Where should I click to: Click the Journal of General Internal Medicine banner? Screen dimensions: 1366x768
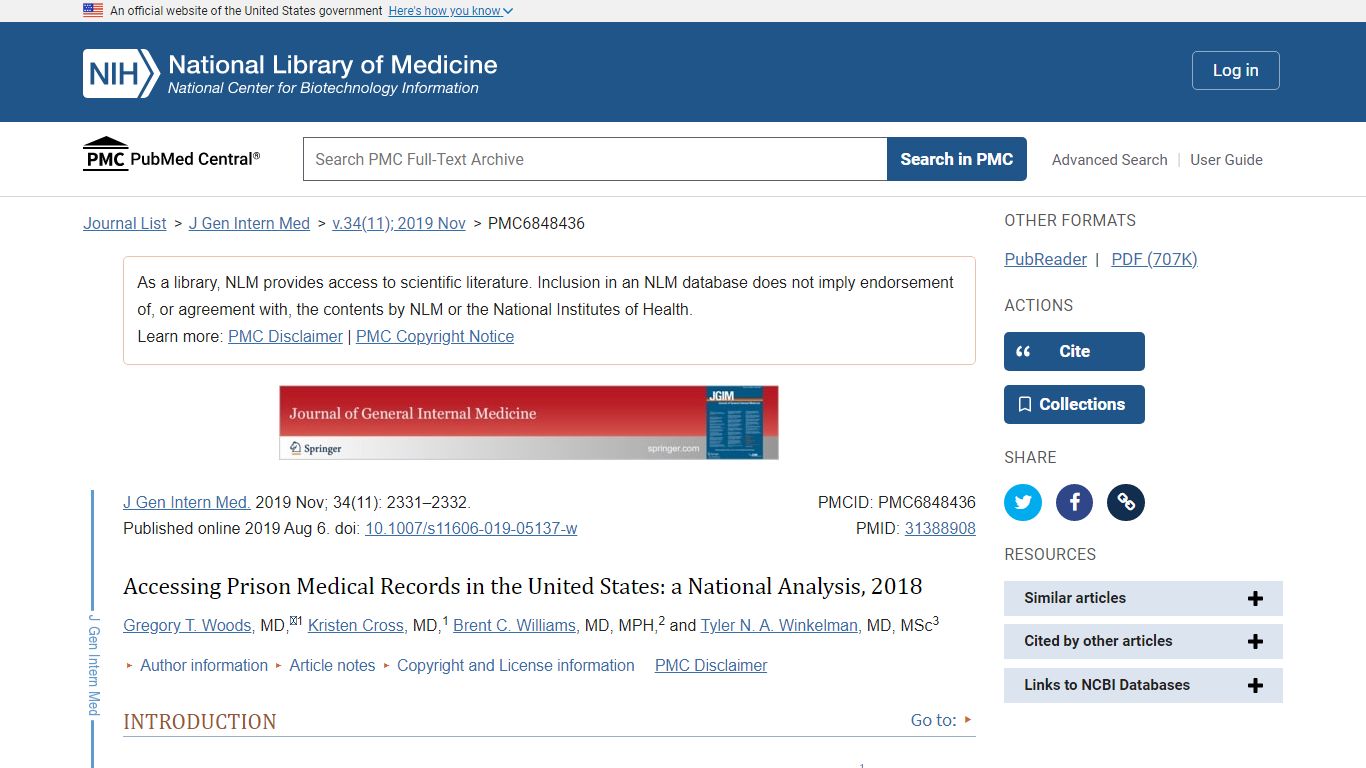[528, 422]
